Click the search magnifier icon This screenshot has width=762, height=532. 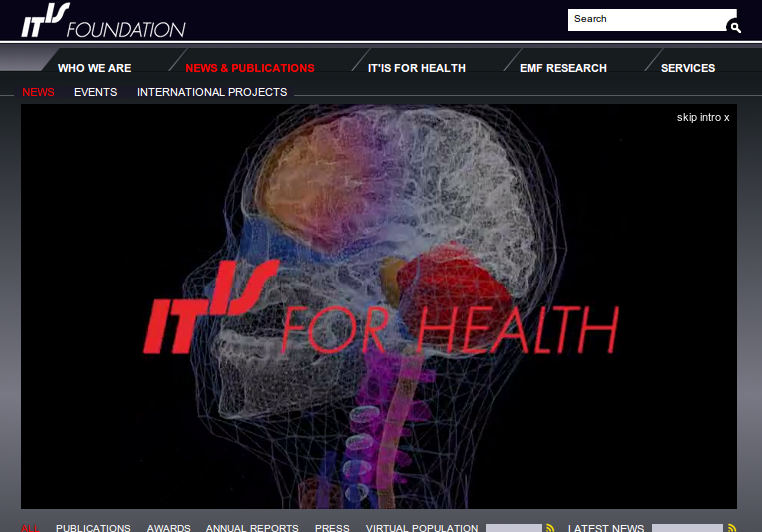pyautogui.click(x=735, y=27)
